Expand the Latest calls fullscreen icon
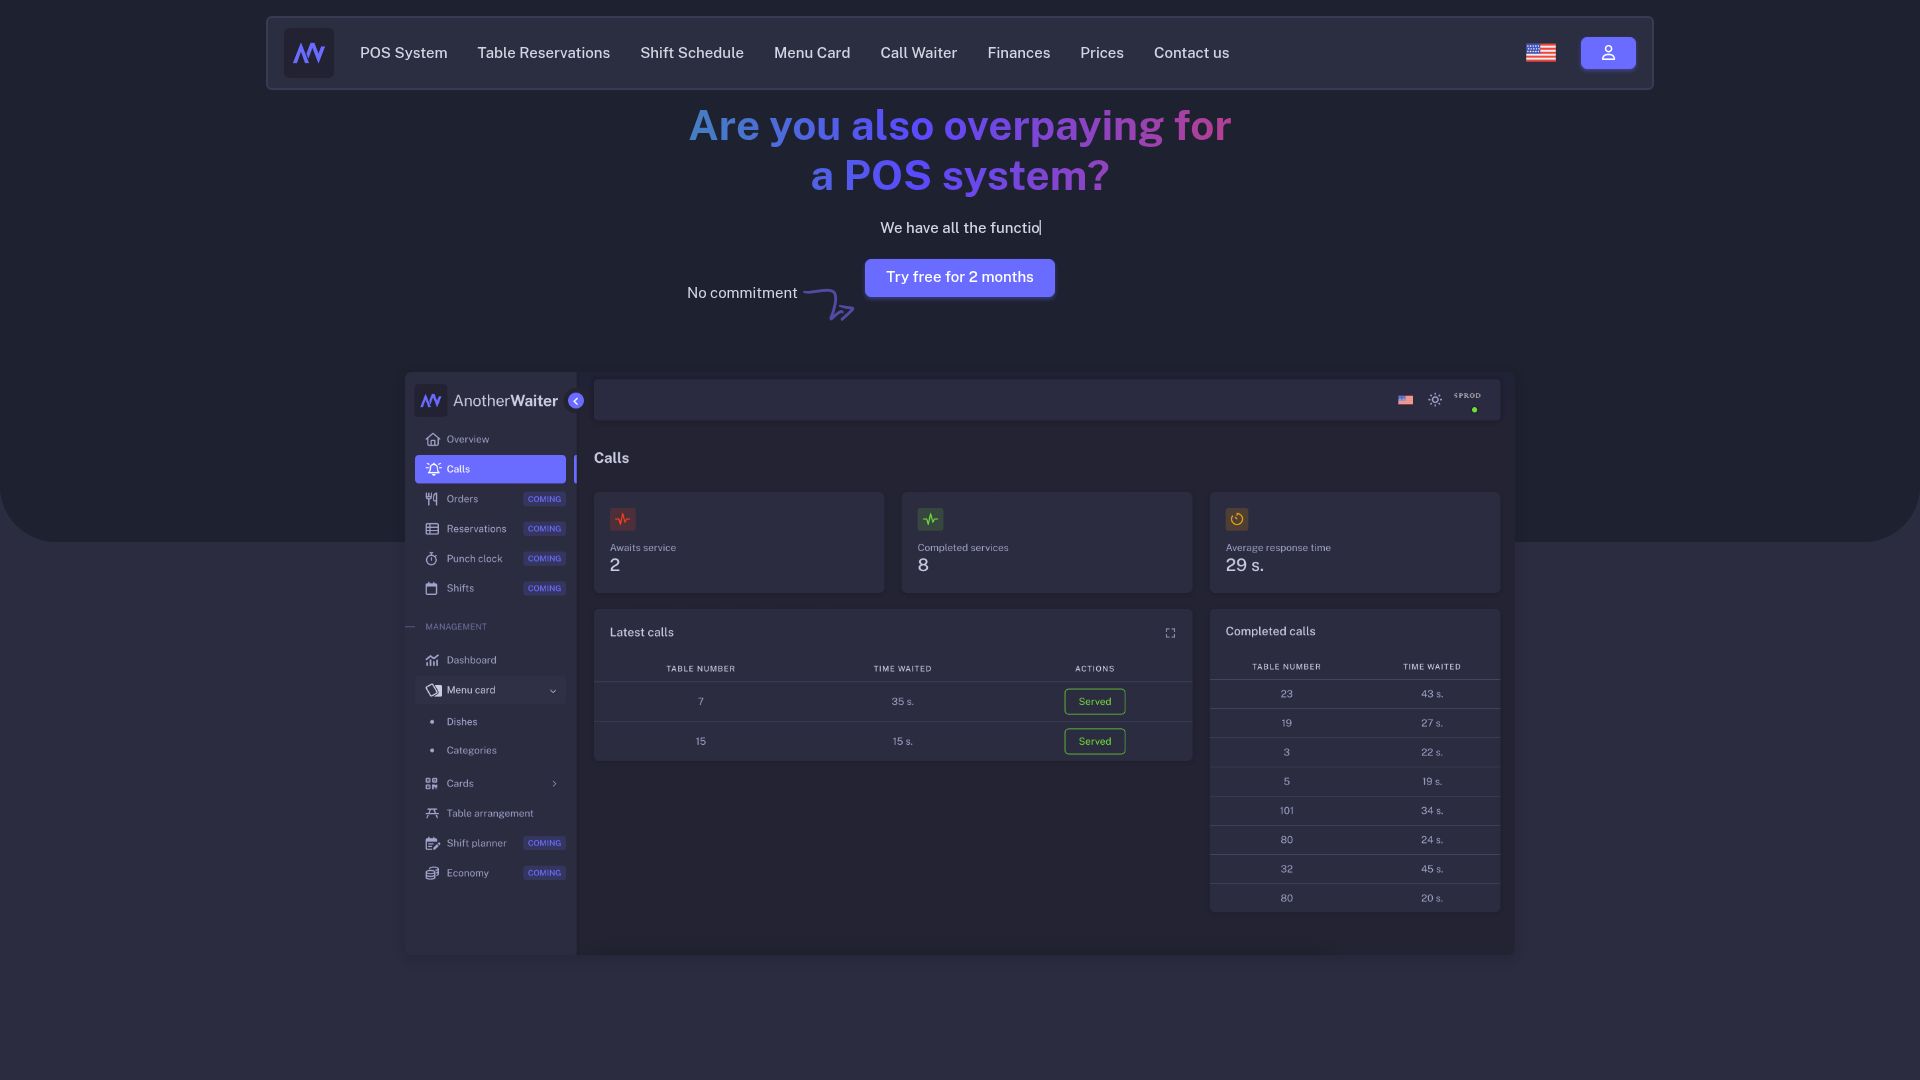 click(1170, 633)
